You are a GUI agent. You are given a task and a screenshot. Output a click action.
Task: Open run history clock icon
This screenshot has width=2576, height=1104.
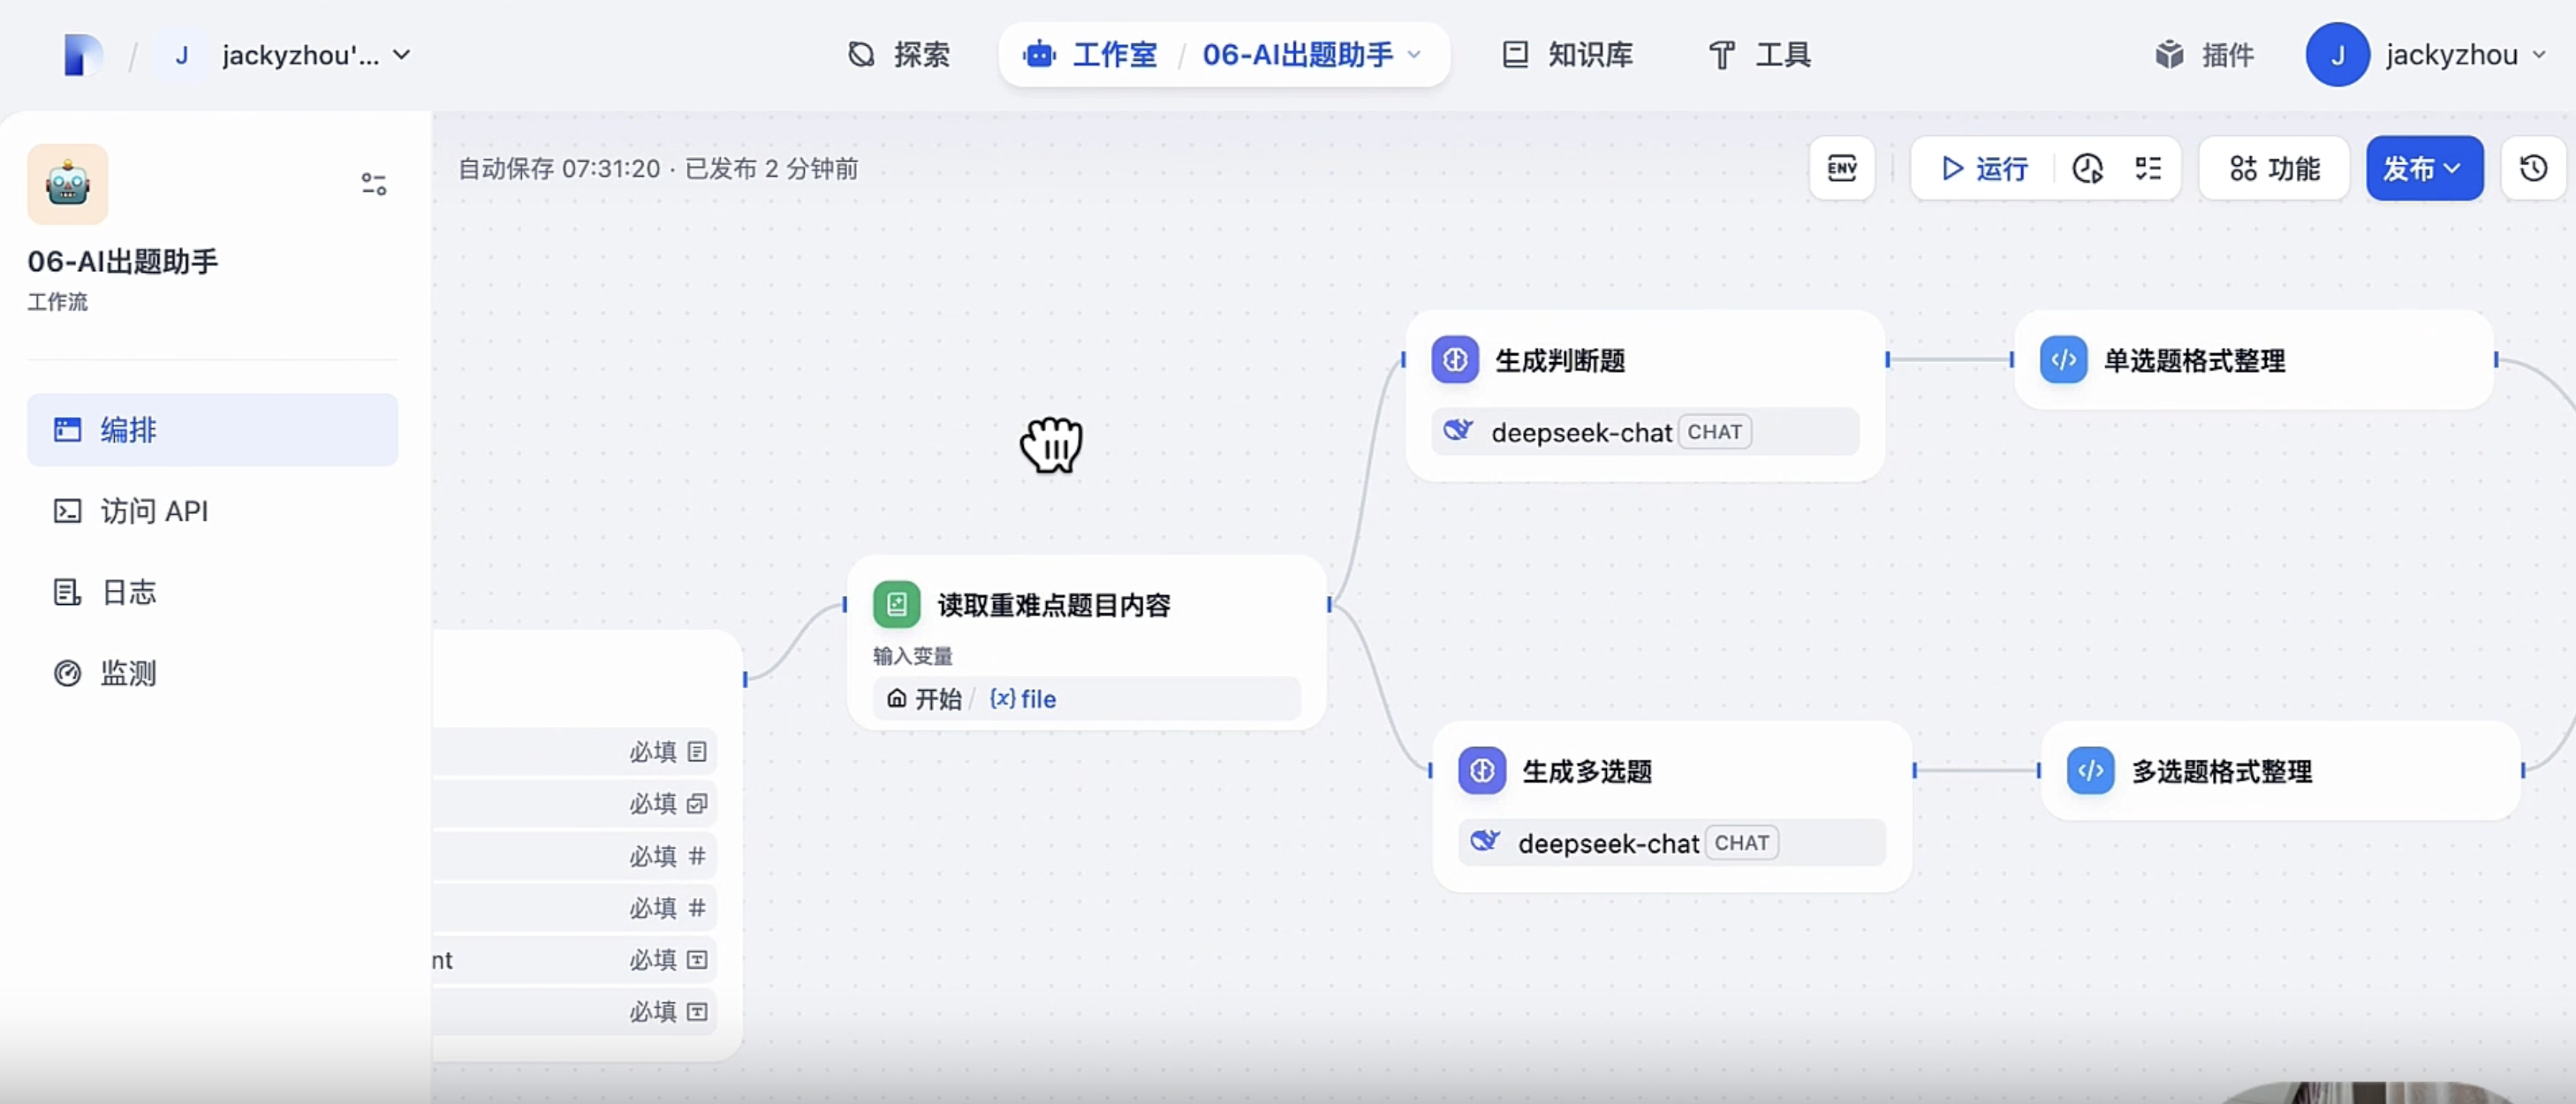pos(2087,168)
